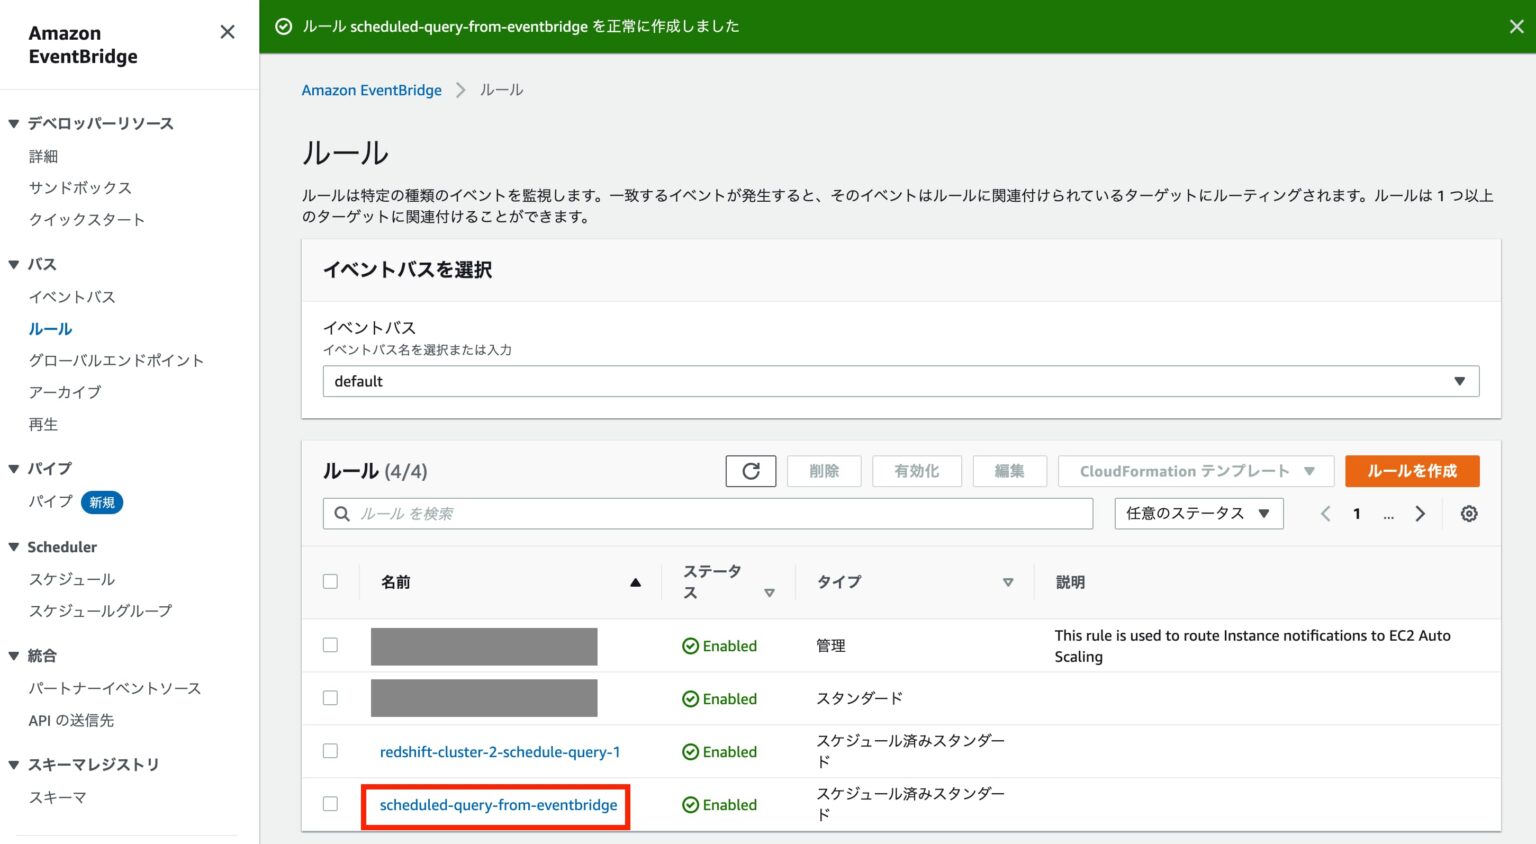Open the default event bus dropdown
This screenshot has height=844, width=1536.
(x=899, y=381)
